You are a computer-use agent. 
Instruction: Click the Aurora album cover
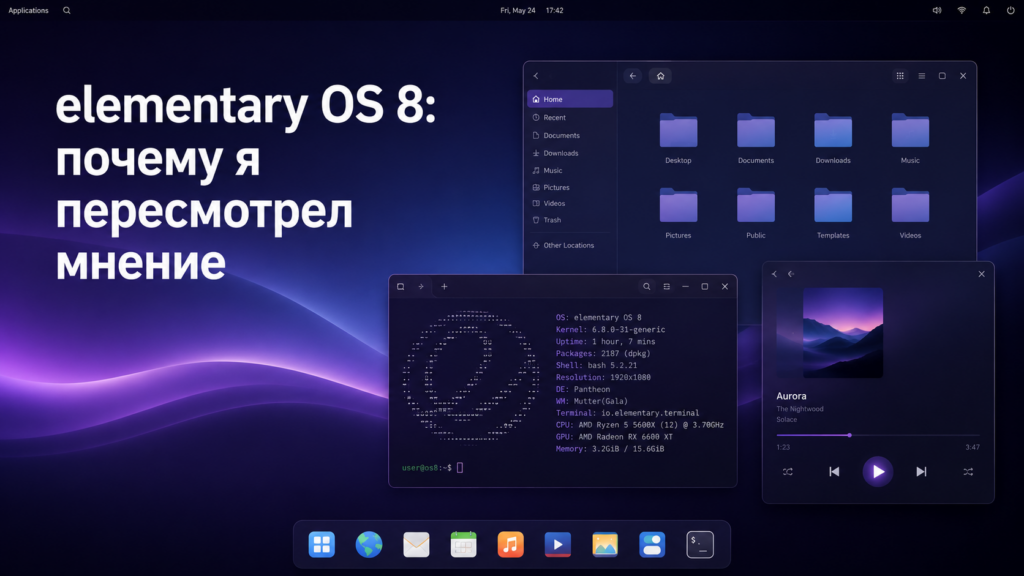pos(842,333)
